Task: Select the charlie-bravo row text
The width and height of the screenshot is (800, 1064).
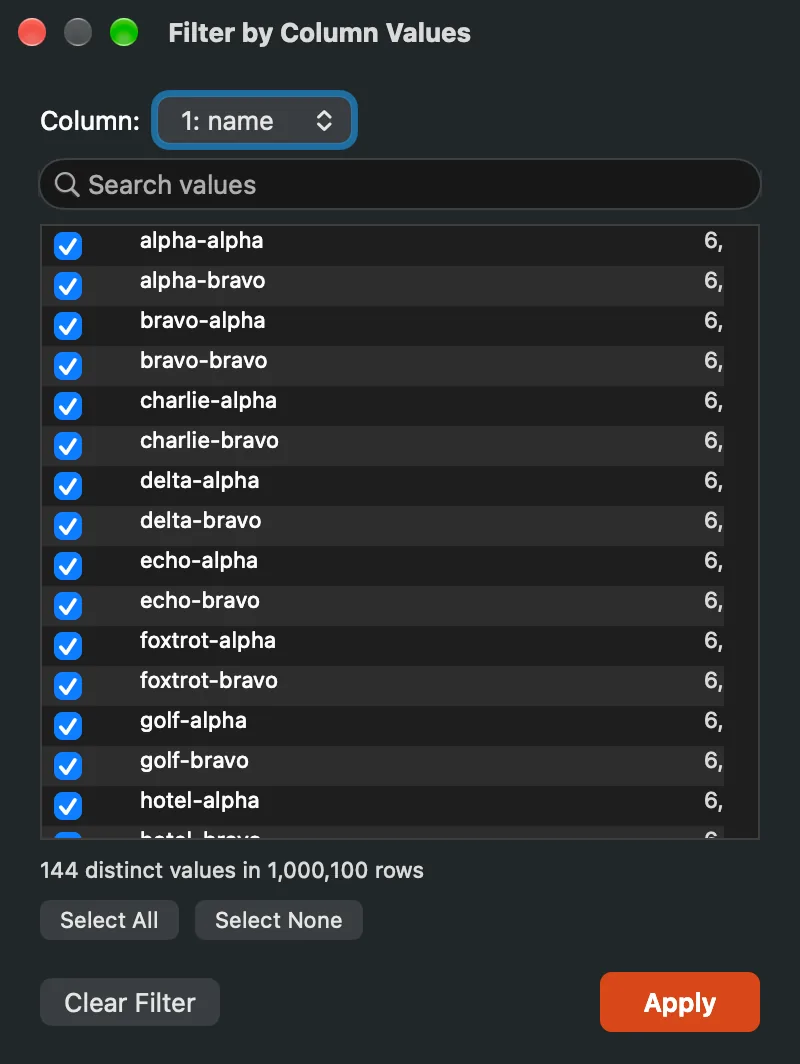Action: (209, 441)
